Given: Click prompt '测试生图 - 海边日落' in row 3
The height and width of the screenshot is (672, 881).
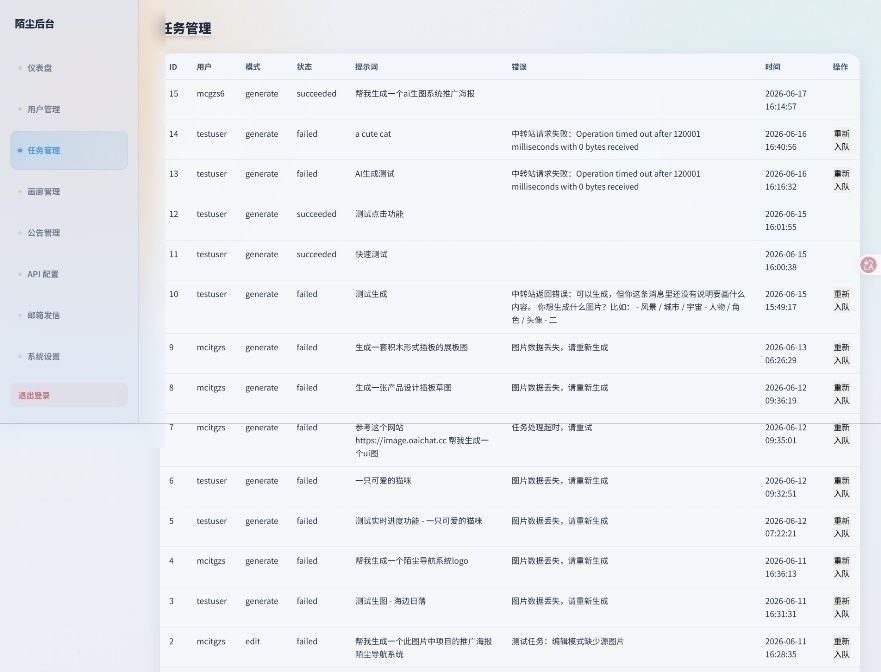Looking at the screenshot, I should tap(390, 601).
